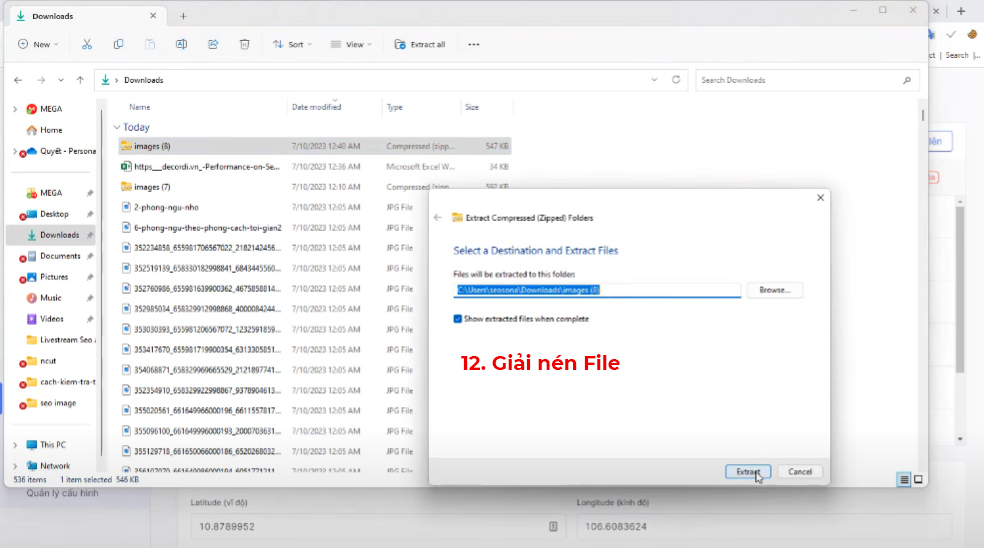
Task: Go back with the Explorer back arrow
Action: click(x=18, y=80)
